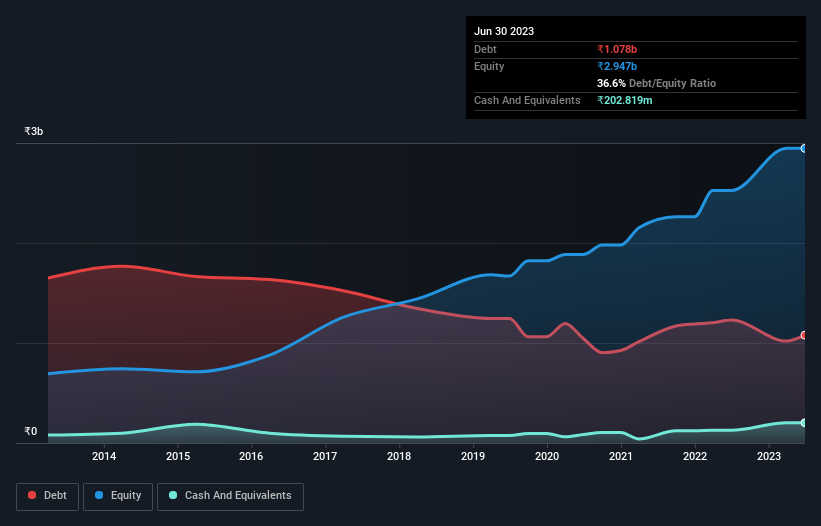Select the 2014 x-axis label
Viewport: 821px width, 526px height.
(104, 456)
